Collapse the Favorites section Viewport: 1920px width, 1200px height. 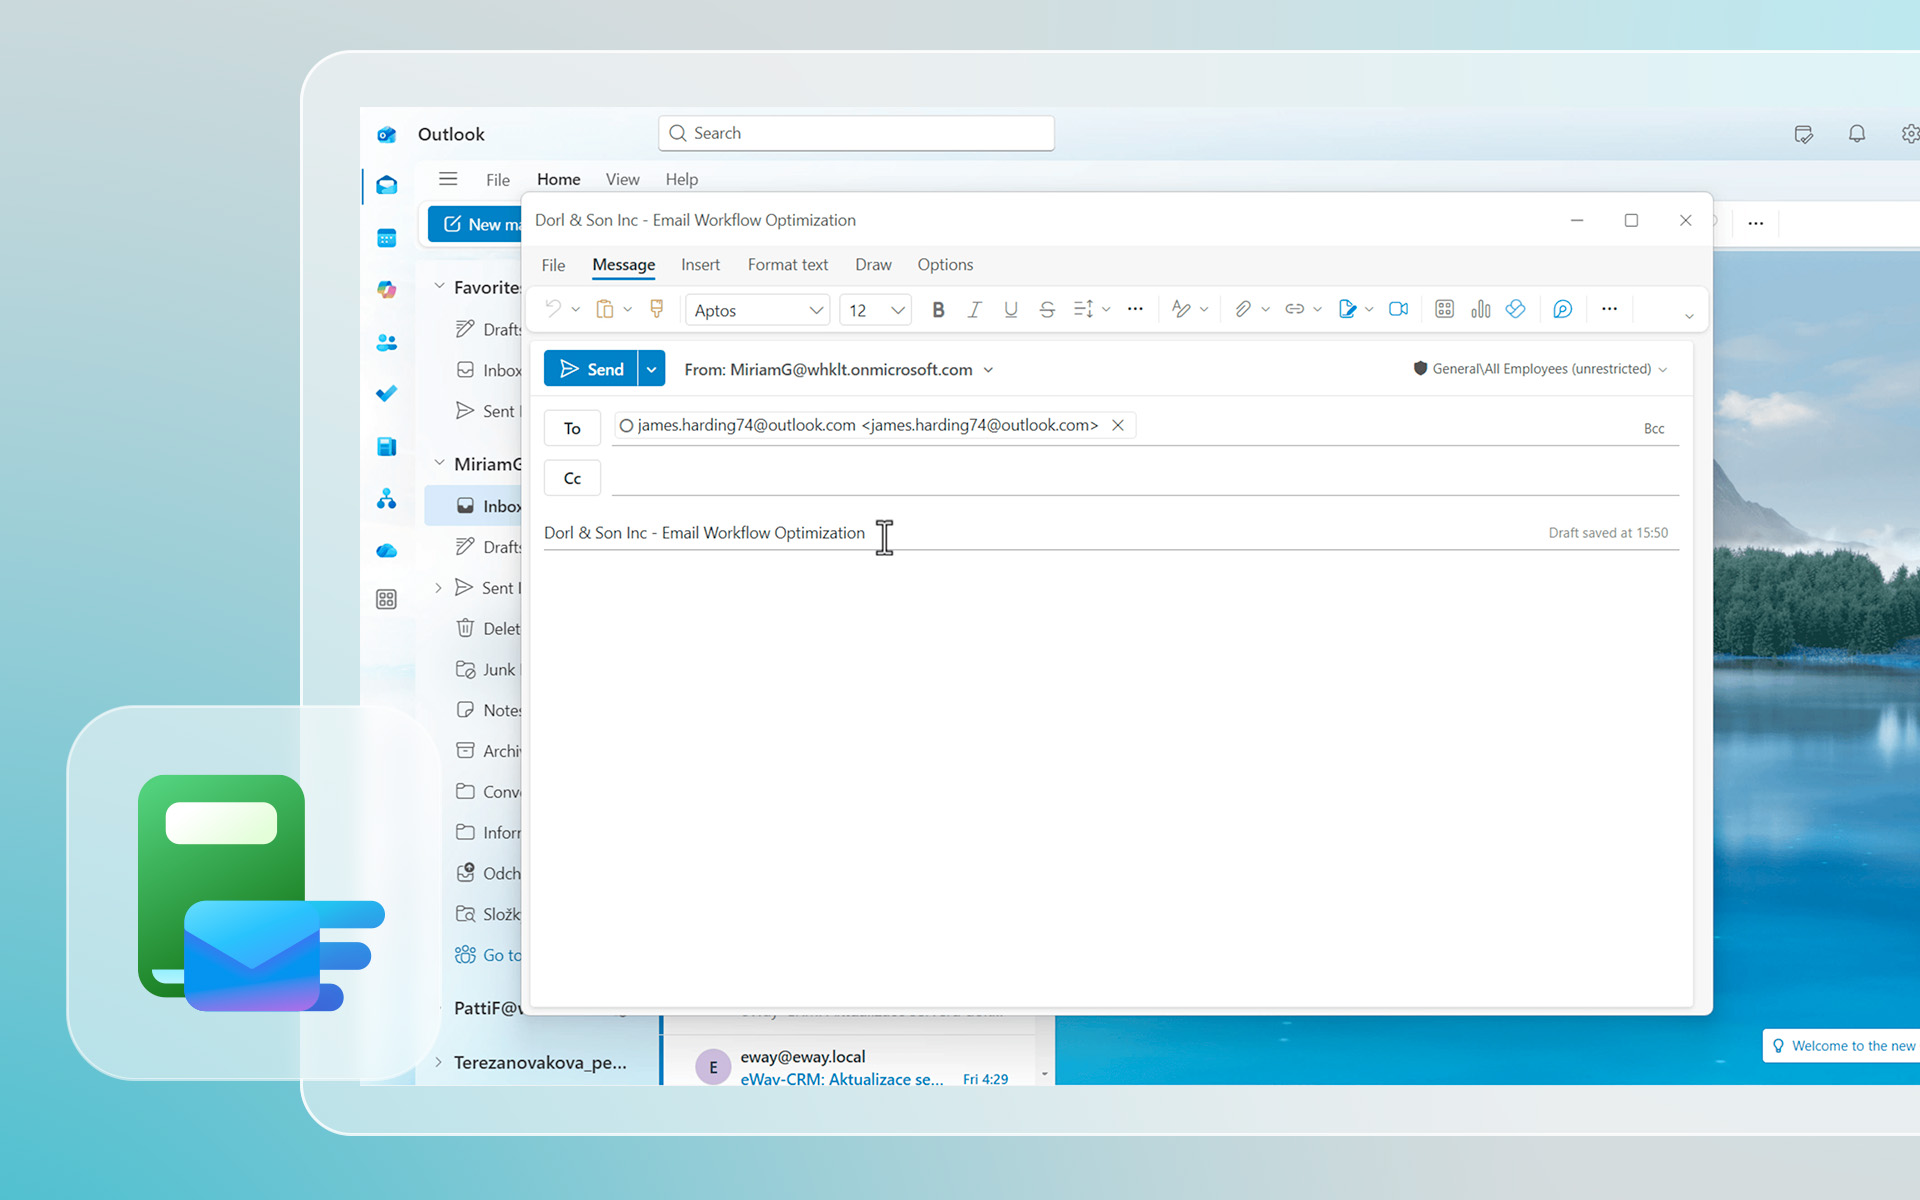pyautogui.click(x=440, y=286)
